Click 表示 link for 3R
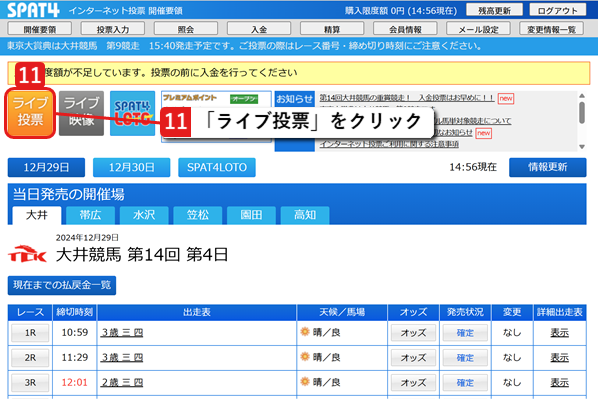Viewport: 599px width, 399px height. tap(559, 382)
